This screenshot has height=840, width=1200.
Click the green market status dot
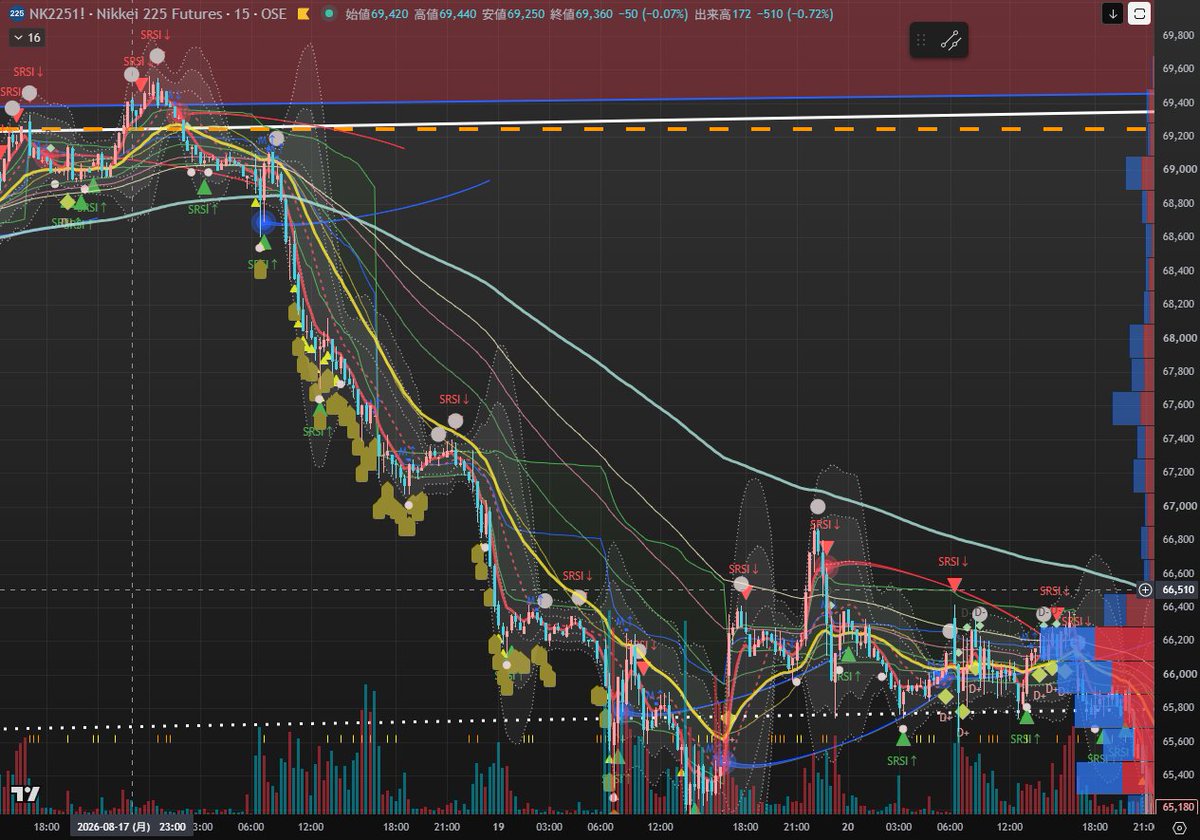click(329, 15)
